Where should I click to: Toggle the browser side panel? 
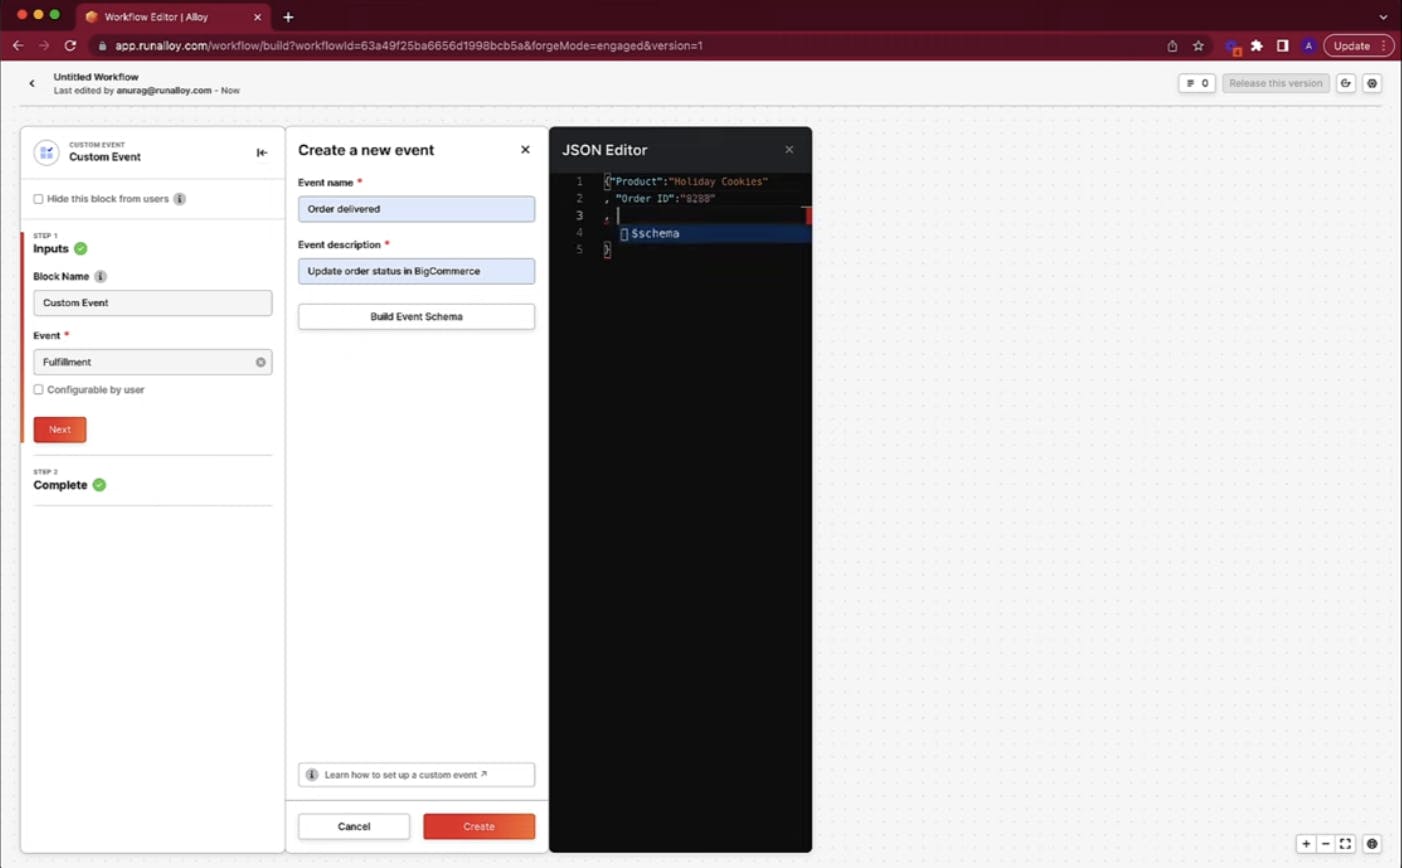tap(1282, 45)
